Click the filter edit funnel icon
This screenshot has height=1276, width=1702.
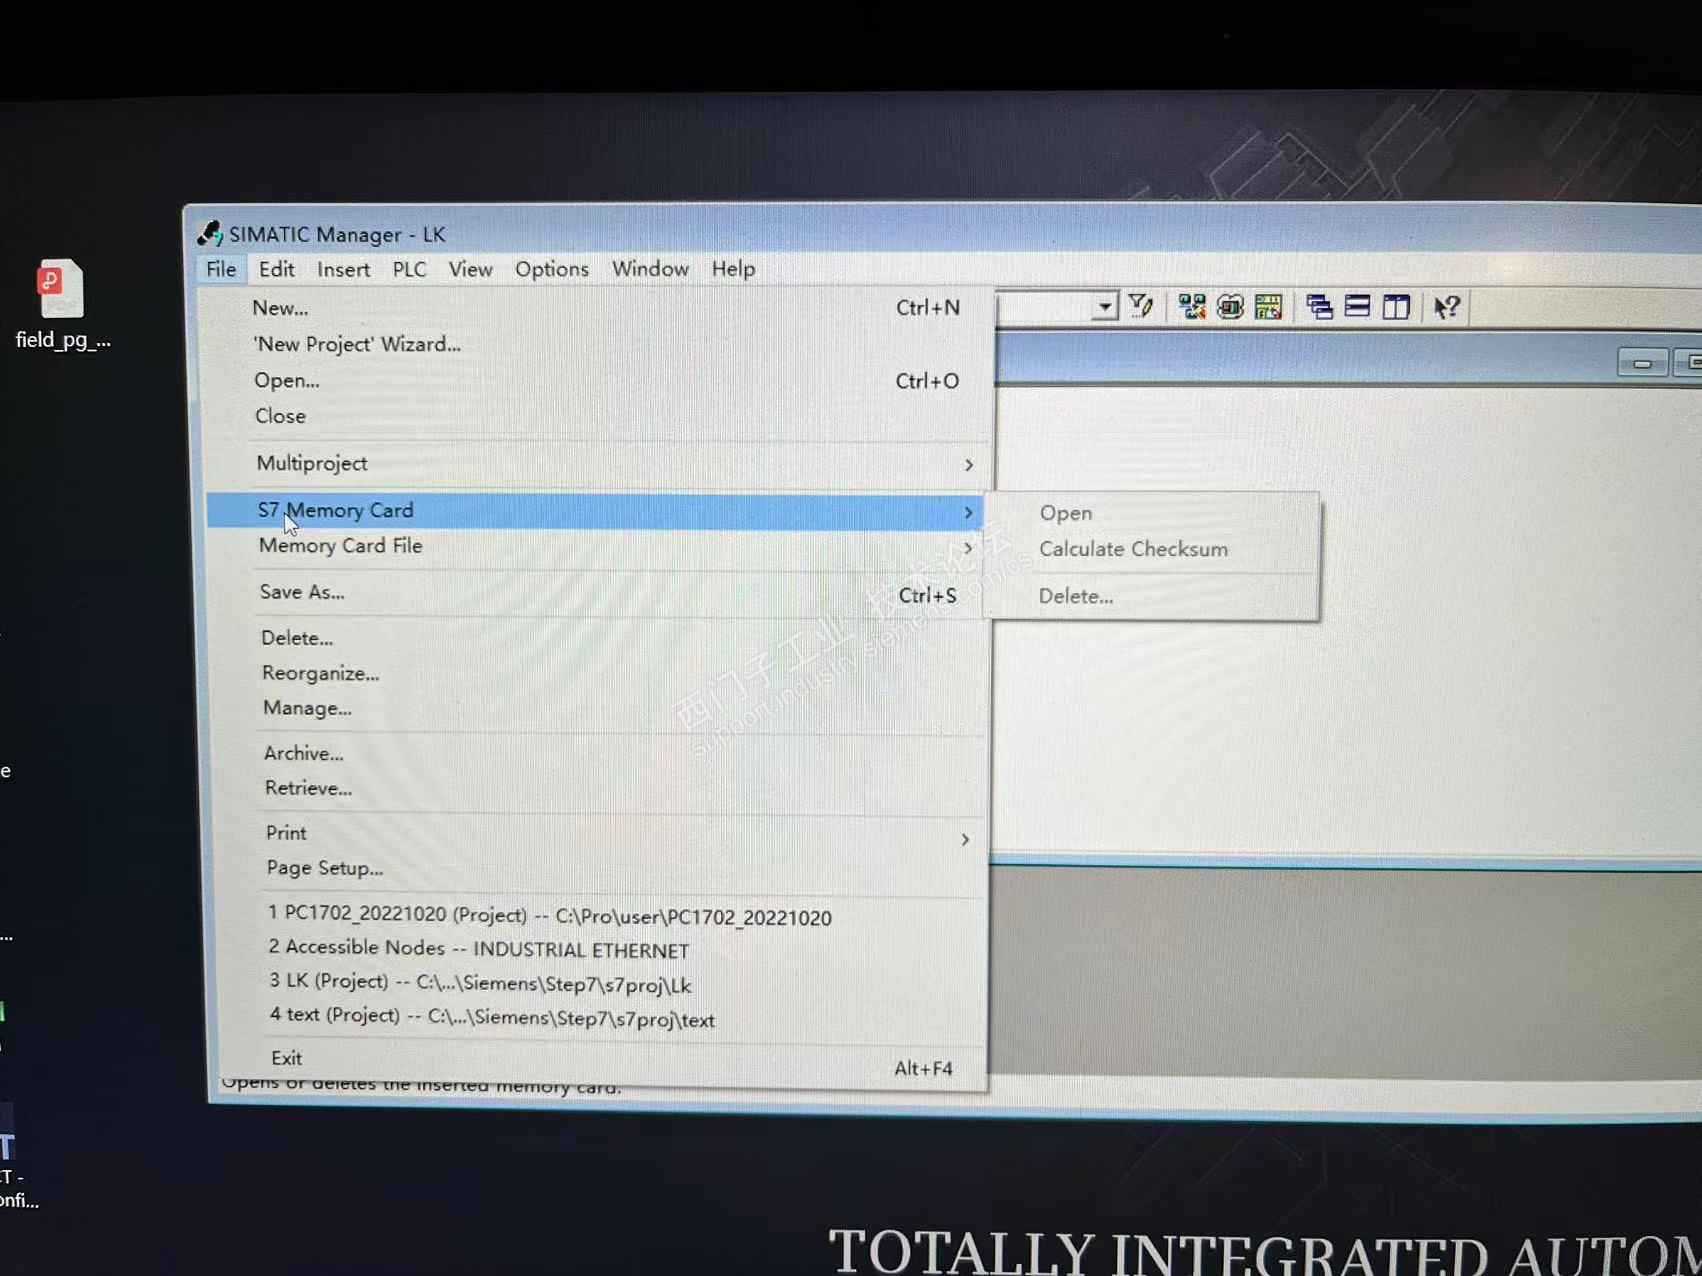(1141, 306)
